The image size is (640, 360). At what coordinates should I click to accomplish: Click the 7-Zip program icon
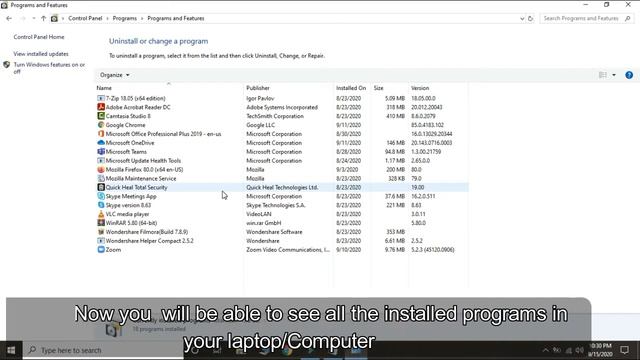[101, 98]
